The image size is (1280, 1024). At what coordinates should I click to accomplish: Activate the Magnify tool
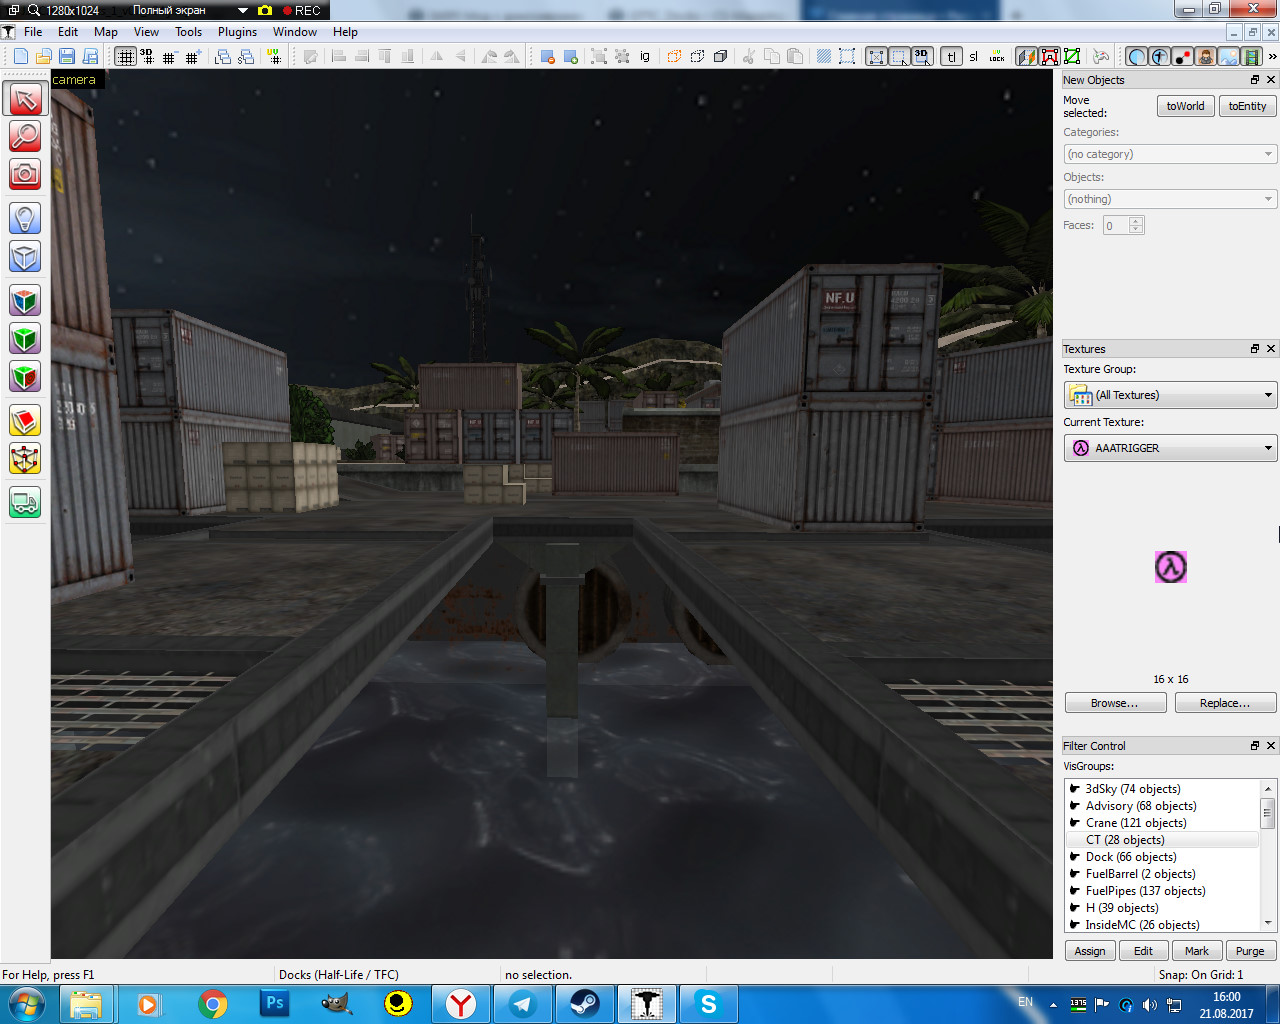25,136
